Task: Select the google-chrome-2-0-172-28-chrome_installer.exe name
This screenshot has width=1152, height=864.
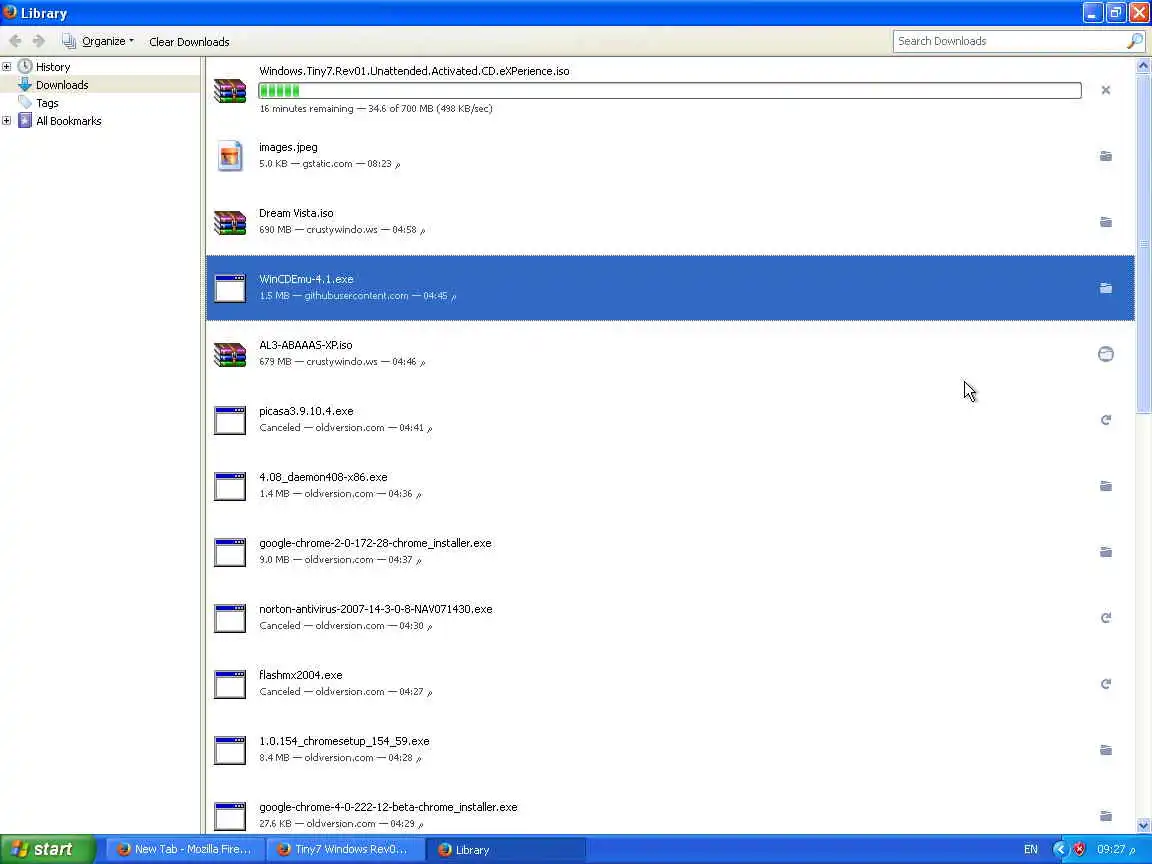Action: click(x=375, y=543)
